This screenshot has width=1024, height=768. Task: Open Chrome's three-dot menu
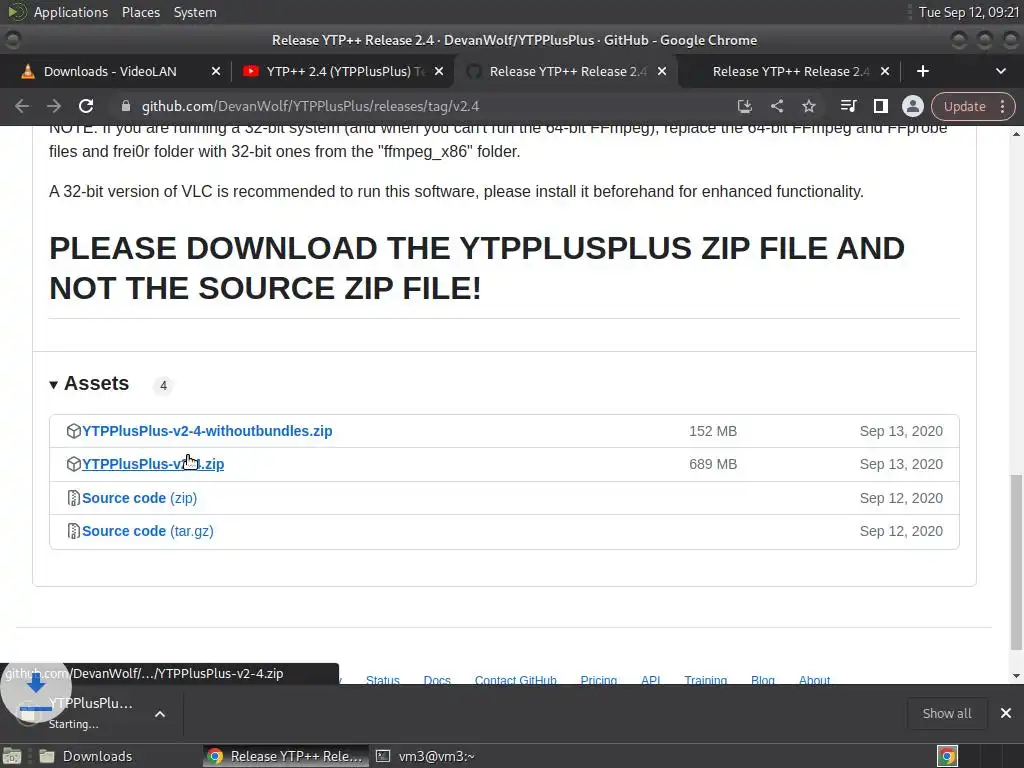tap(1002, 106)
